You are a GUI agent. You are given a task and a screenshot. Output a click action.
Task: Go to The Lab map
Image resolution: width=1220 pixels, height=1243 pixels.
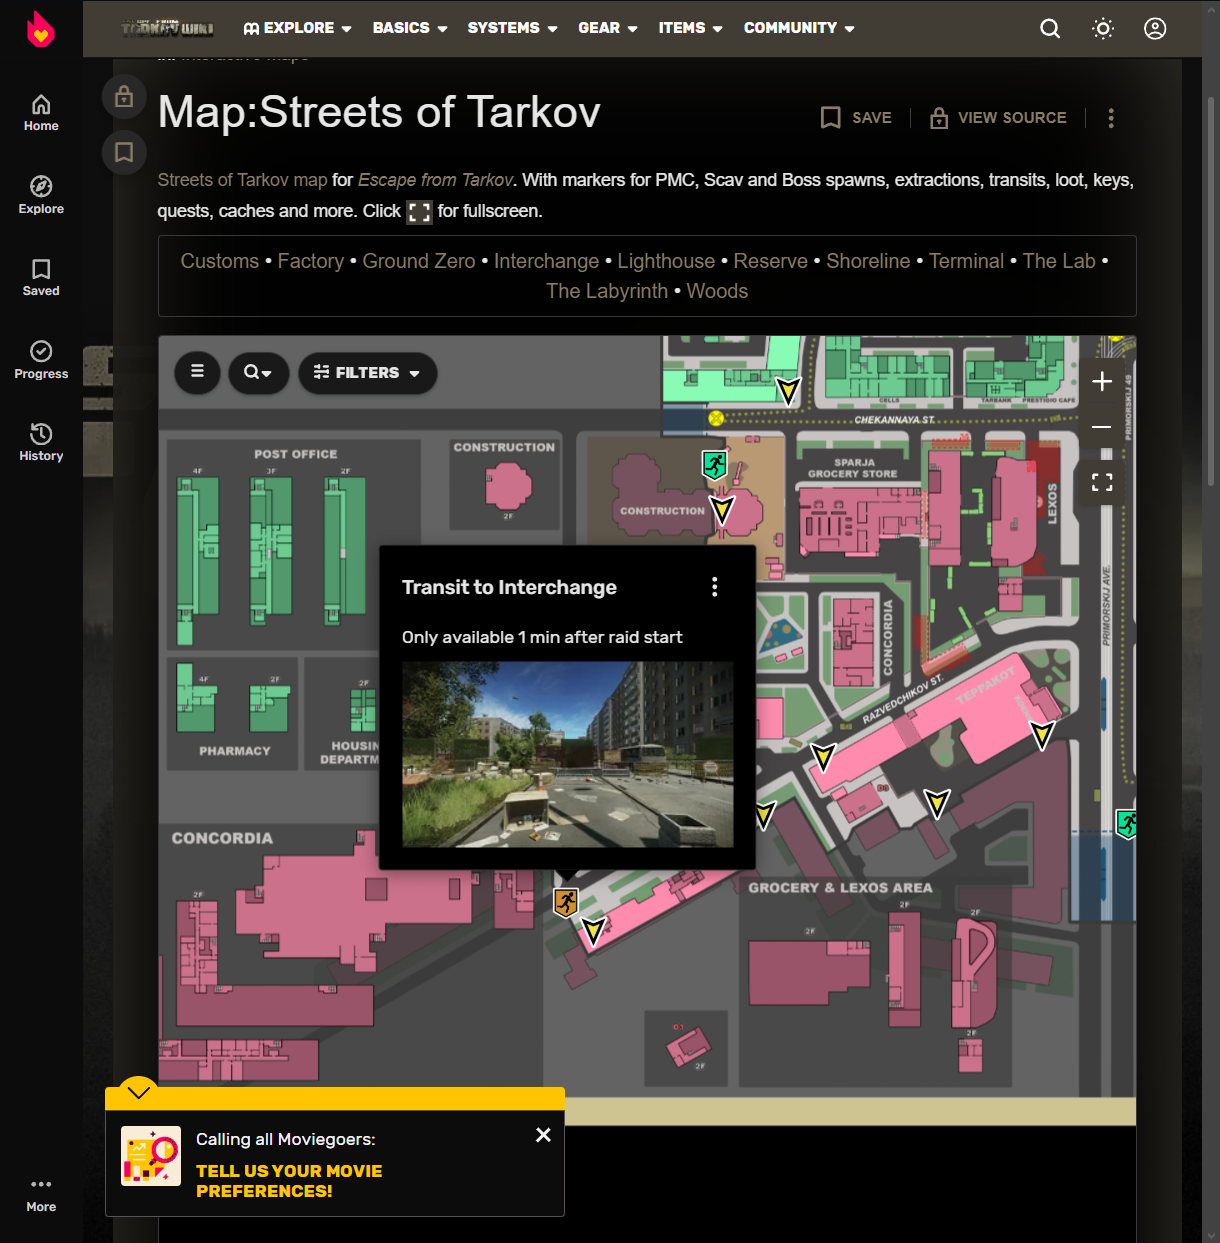[1059, 261]
